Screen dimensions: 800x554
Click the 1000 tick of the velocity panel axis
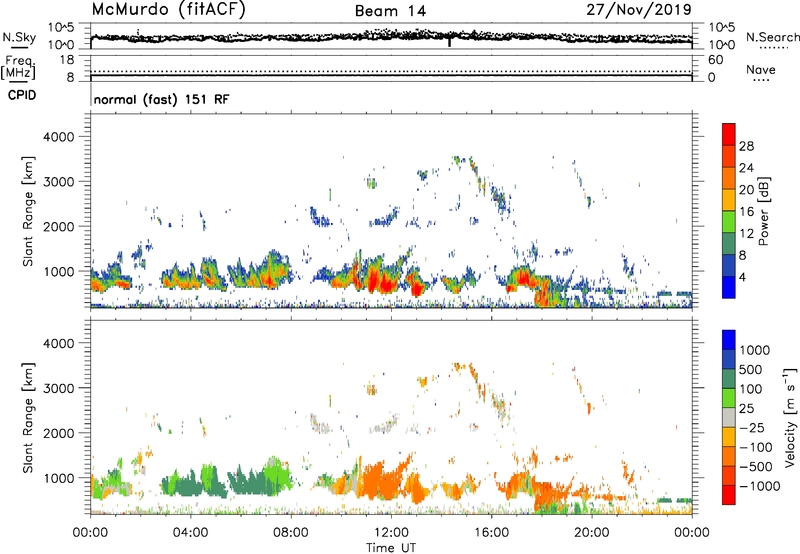(x=59, y=478)
